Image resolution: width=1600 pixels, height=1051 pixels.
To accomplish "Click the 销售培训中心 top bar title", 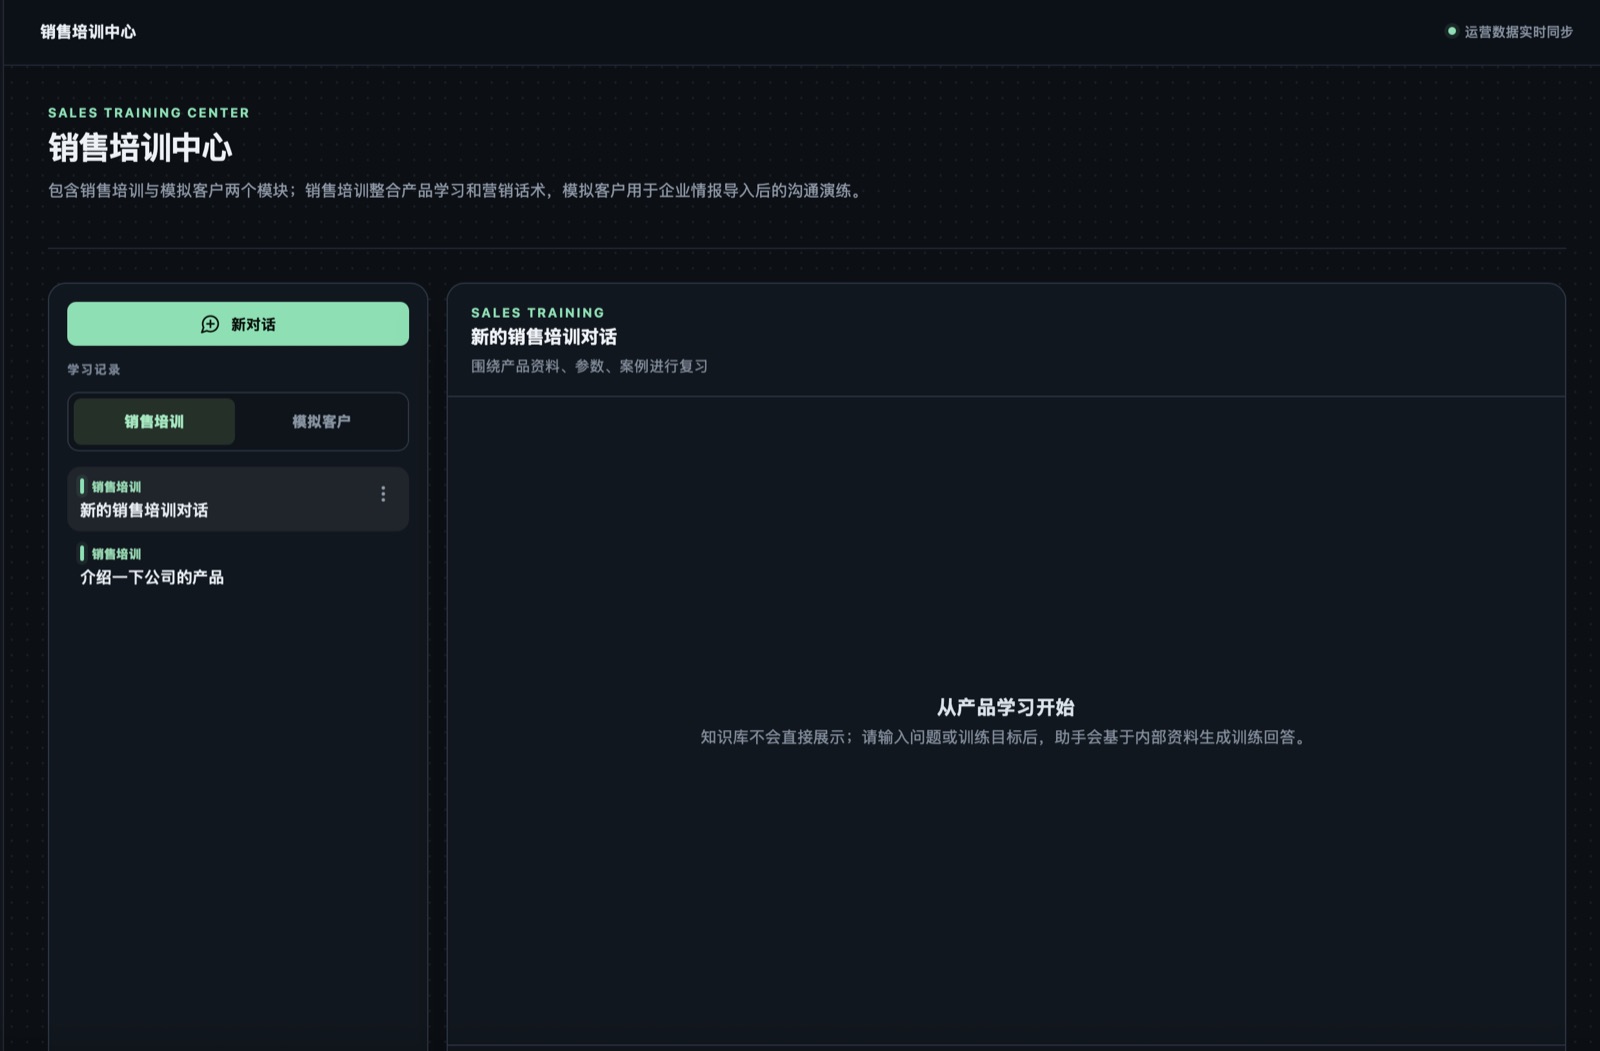I will 88,32.
